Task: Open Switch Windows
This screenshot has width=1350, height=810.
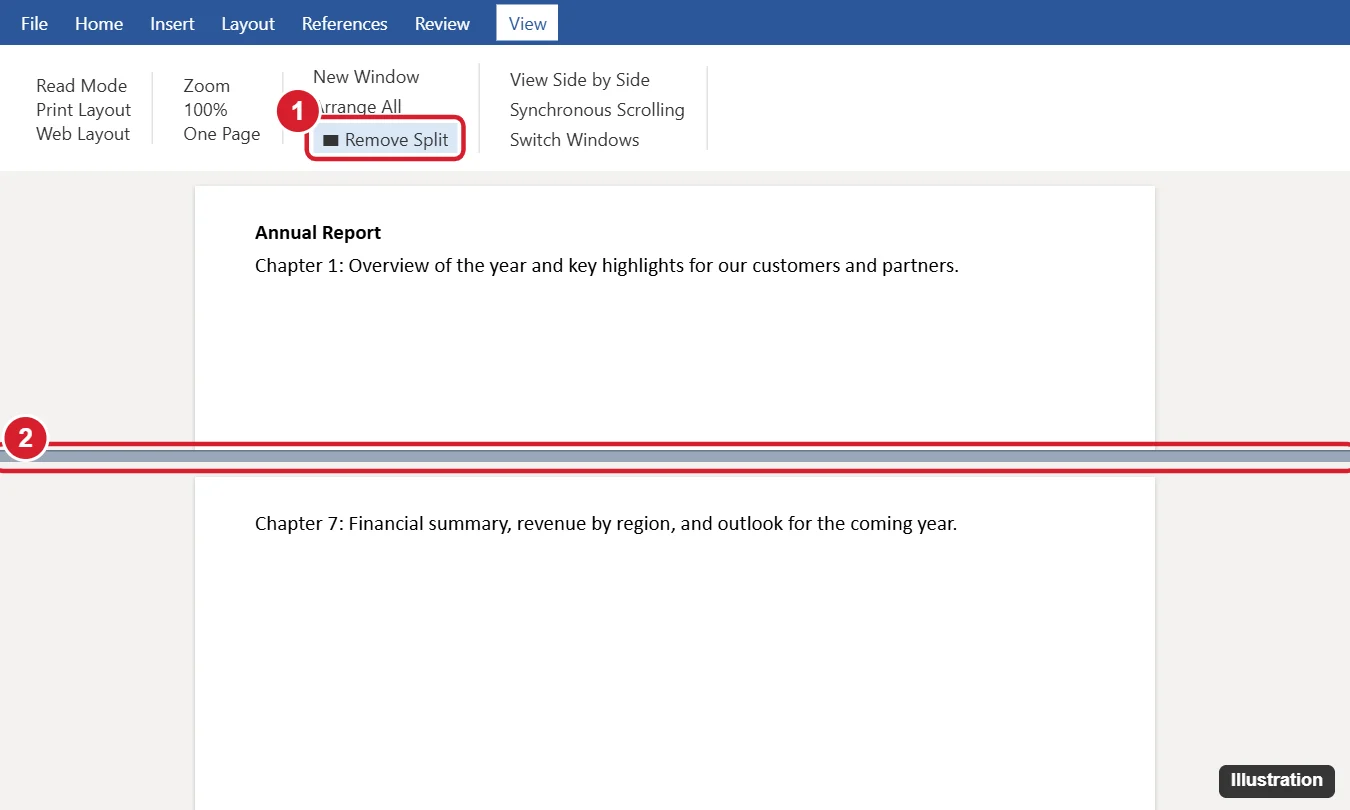Action: pyautogui.click(x=575, y=140)
